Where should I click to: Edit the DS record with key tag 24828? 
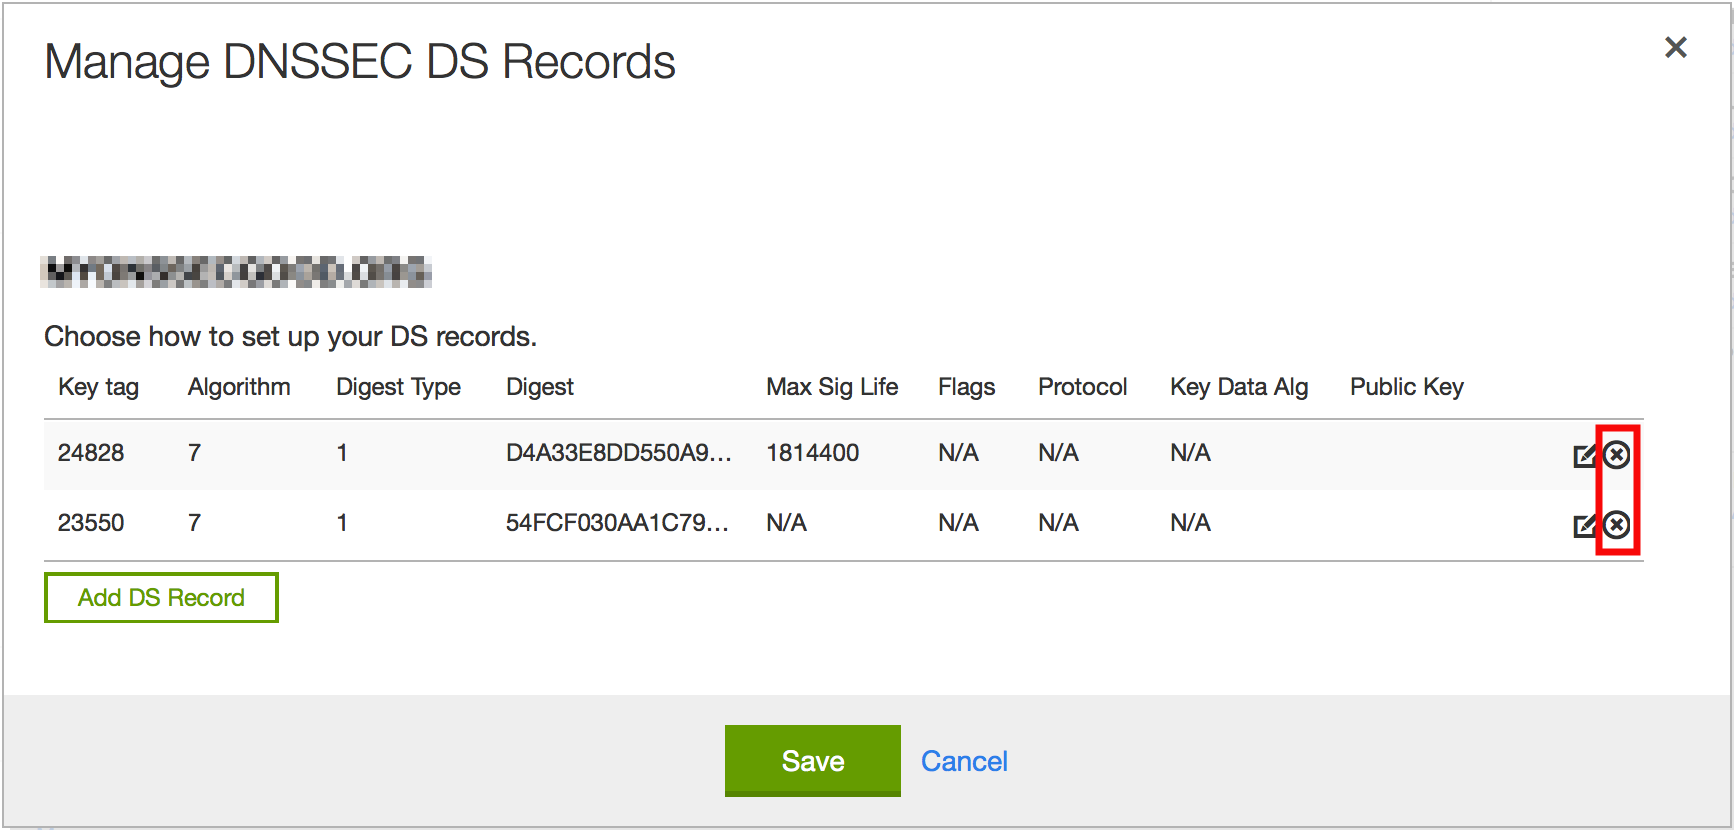tap(1584, 456)
